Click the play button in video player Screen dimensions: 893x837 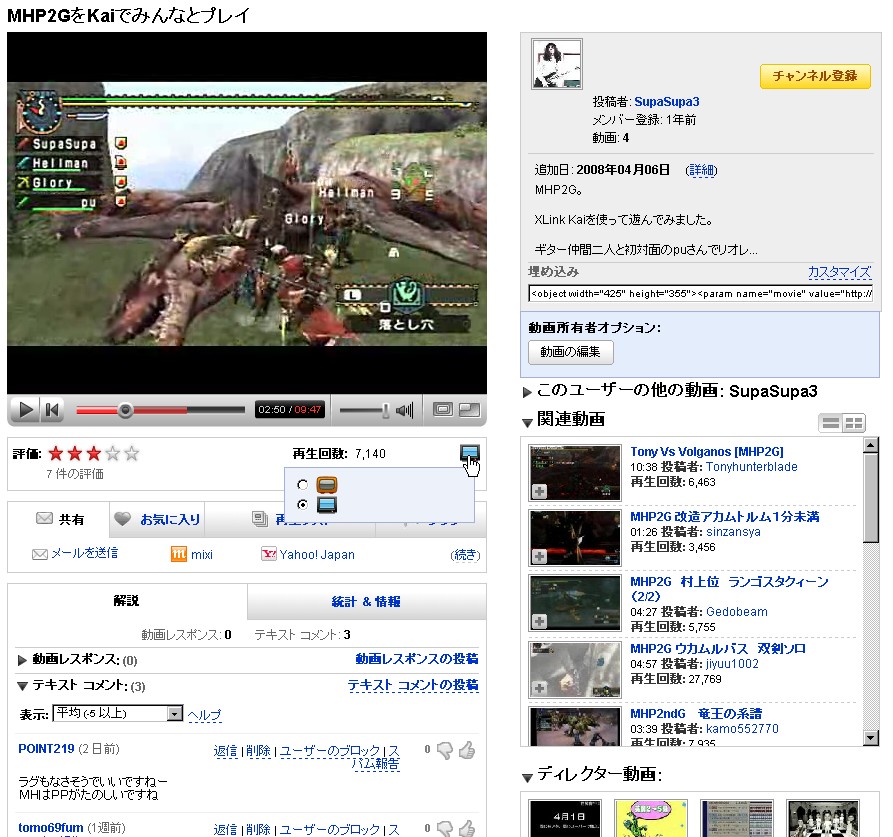point(25,410)
